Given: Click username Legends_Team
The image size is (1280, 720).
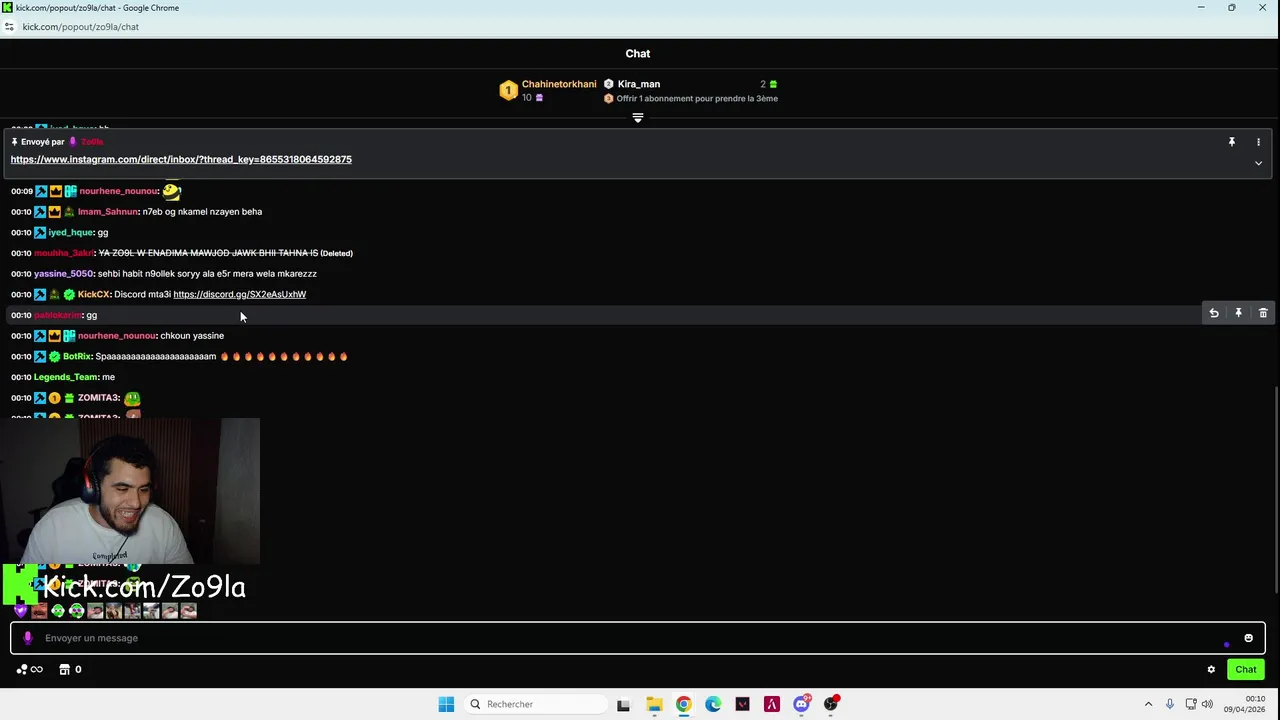Looking at the screenshot, I should tap(66, 377).
